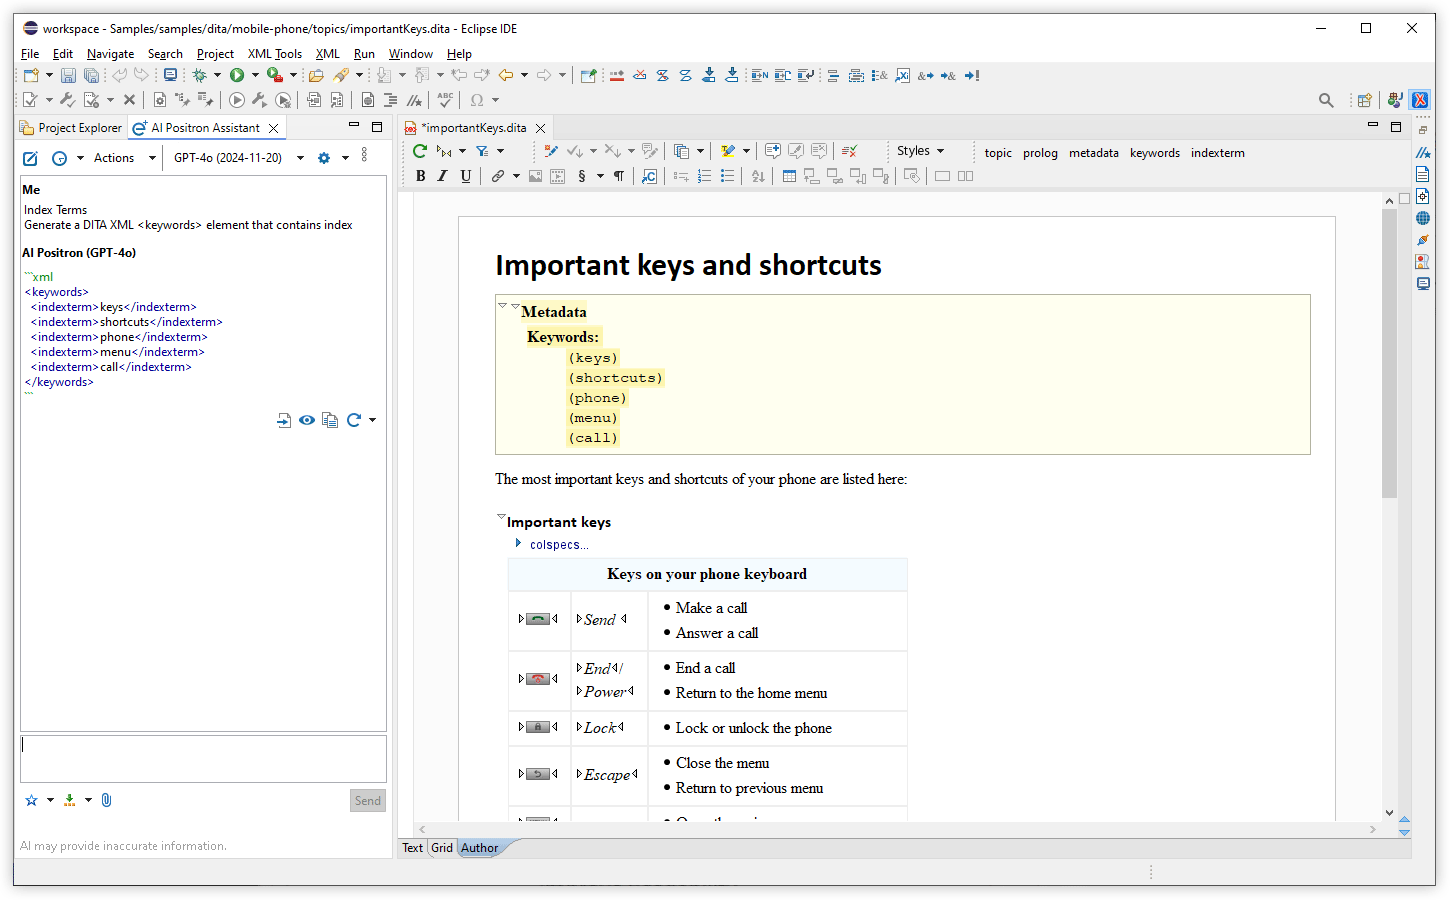
Task: Open the regenerate options dropdown arrow
Action: click(x=372, y=420)
